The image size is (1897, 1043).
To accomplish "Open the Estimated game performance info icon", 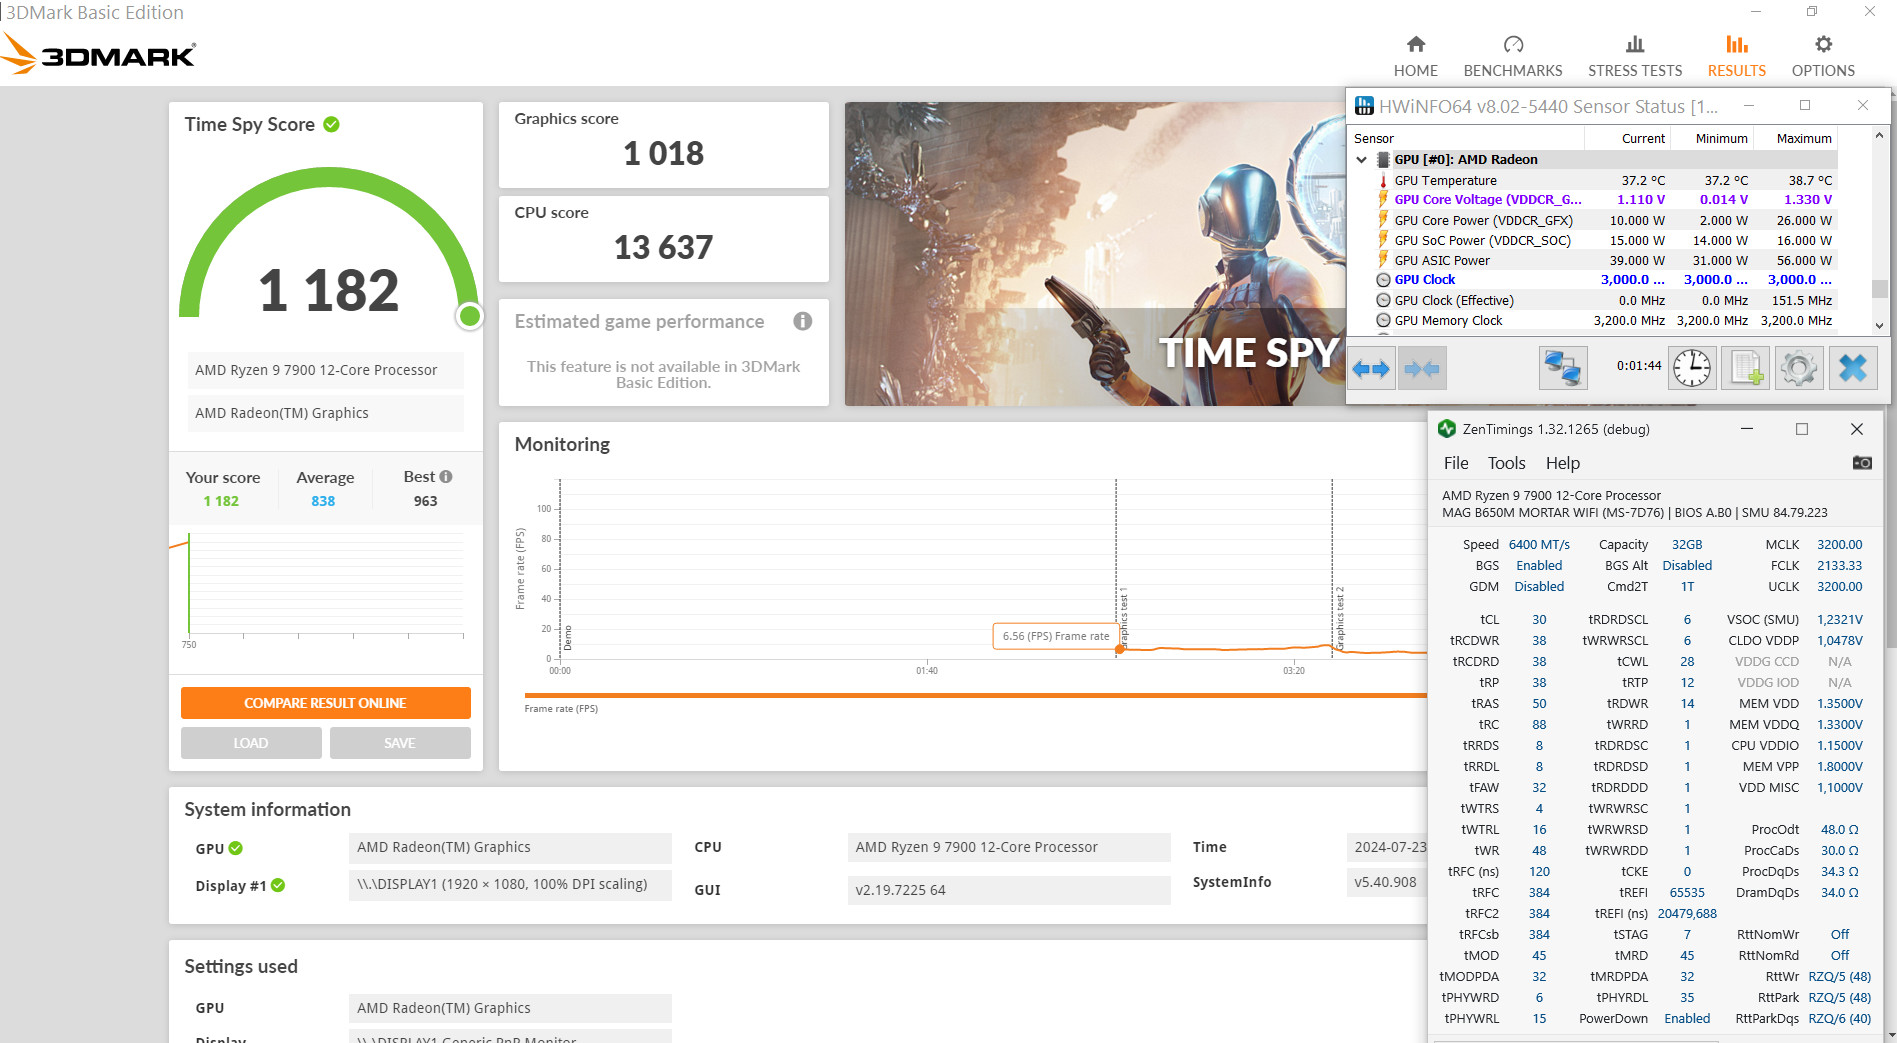I will tap(802, 321).
